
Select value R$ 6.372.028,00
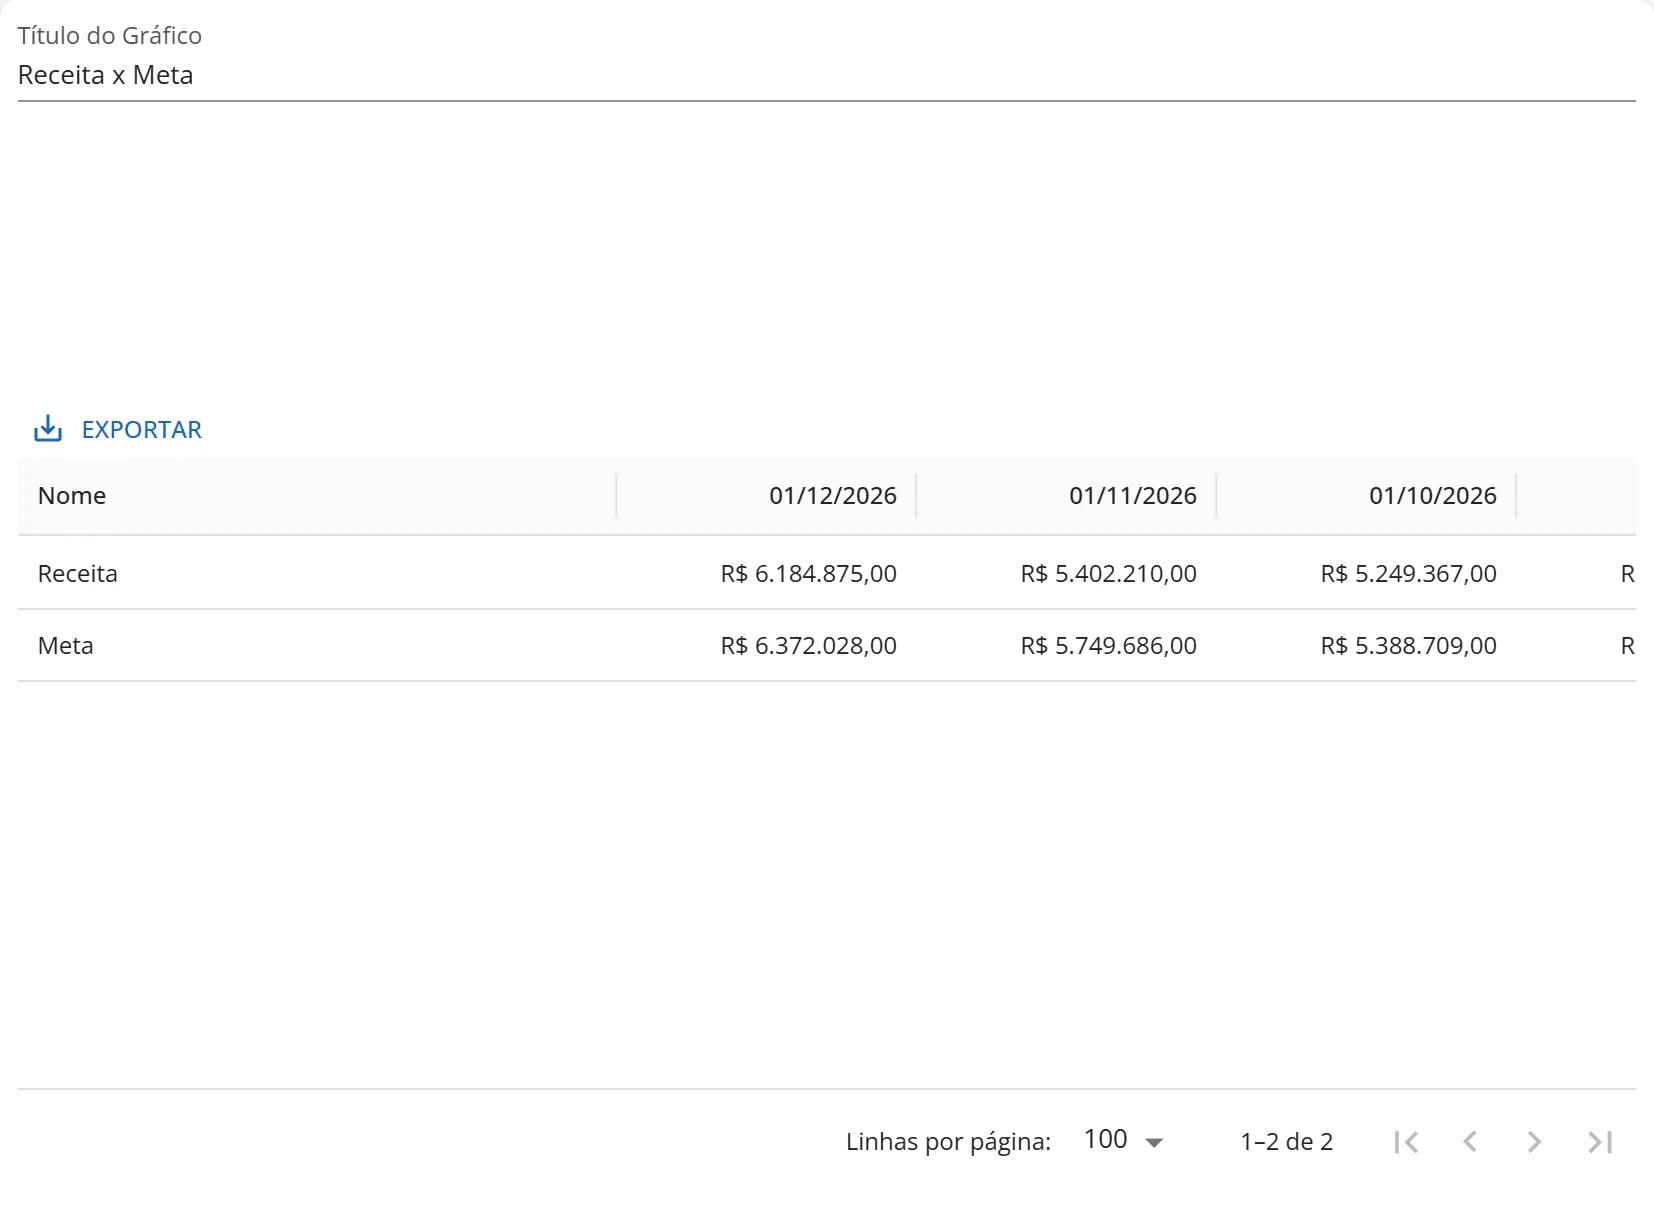tap(809, 646)
